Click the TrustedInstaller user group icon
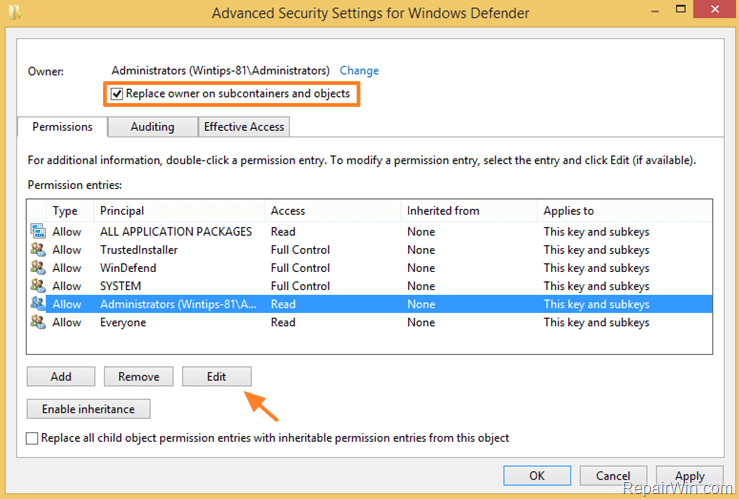Image resolution: width=739 pixels, height=499 pixels. [38, 249]
